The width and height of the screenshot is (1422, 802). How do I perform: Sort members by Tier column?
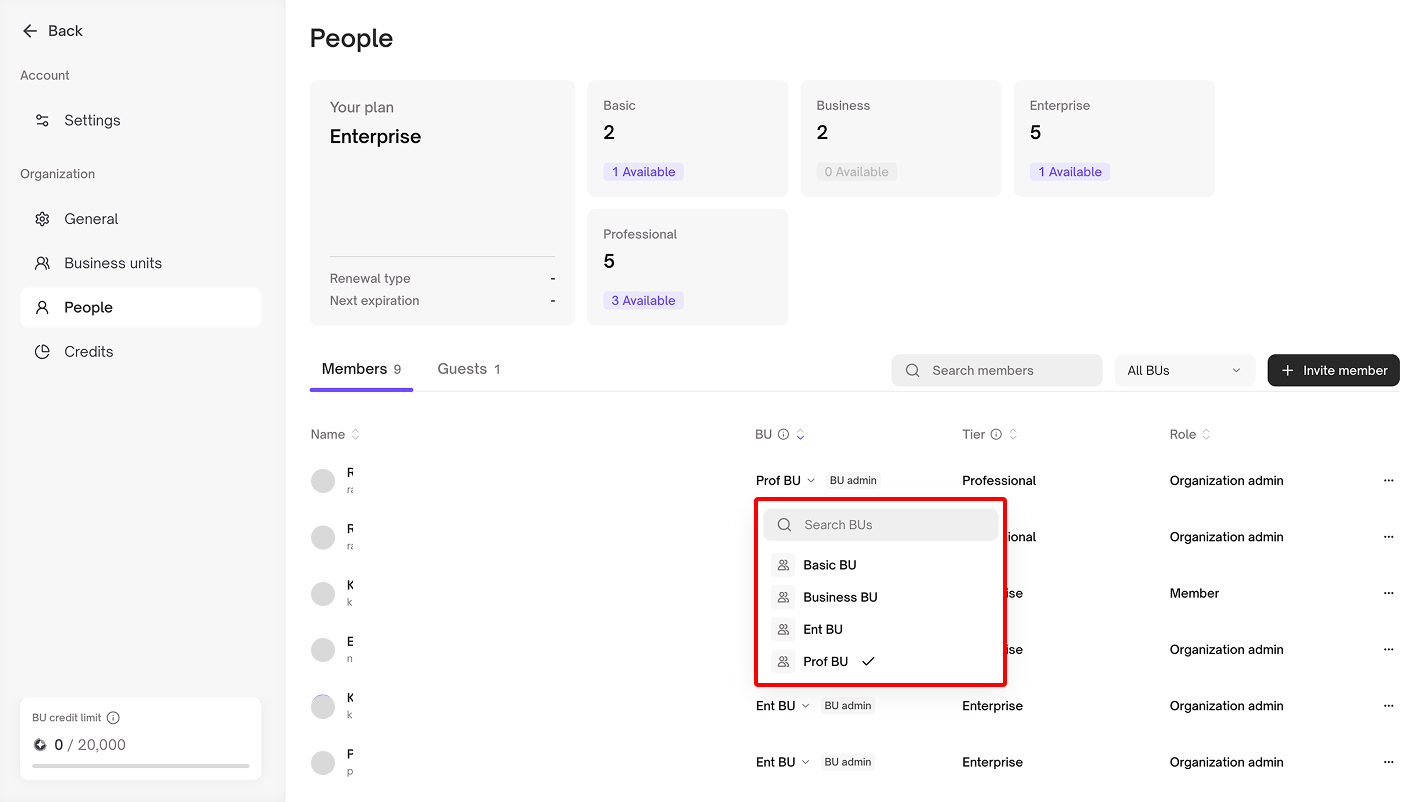click(1013, 434)
